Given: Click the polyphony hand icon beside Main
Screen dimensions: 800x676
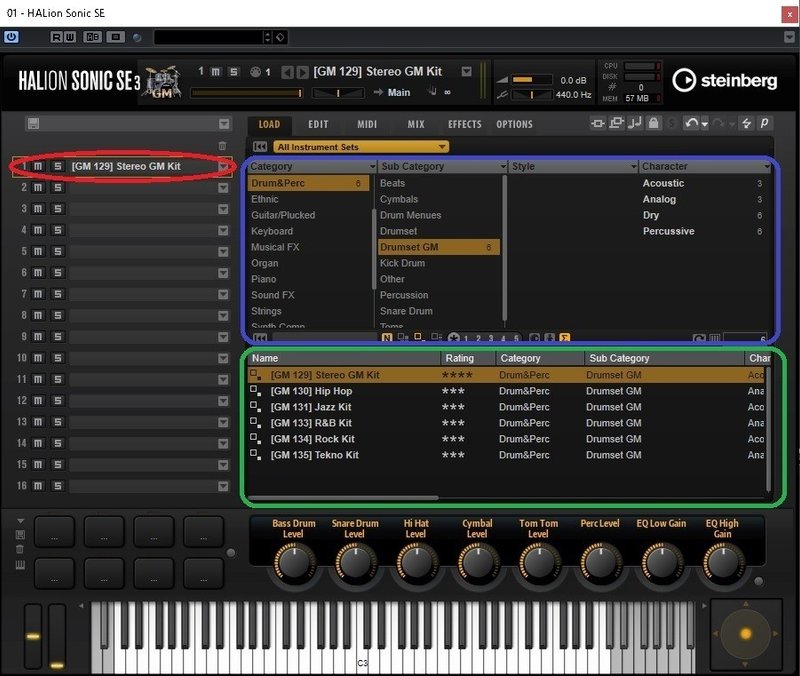Looking at the screenshot, I should coord(432,92).
